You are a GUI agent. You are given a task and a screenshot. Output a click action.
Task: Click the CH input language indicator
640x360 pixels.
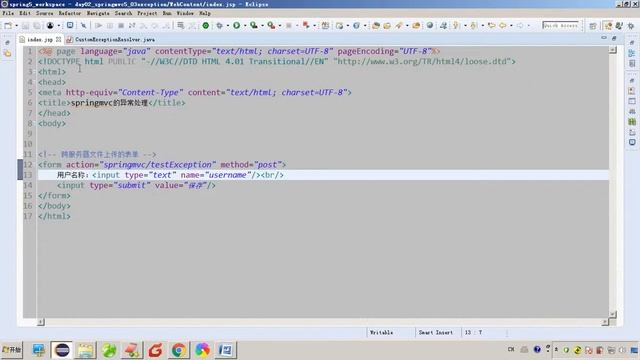[511, 349]
